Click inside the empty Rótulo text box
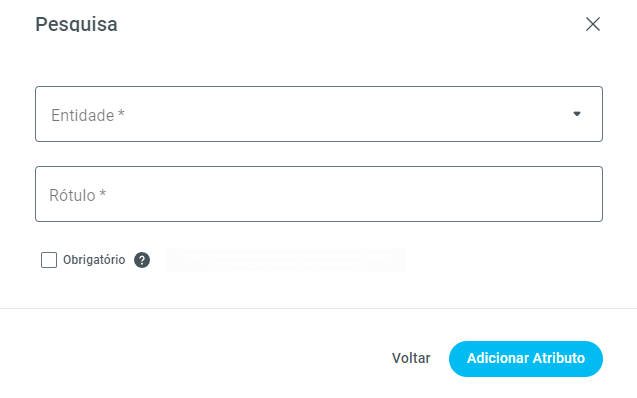Viewport: 637px width, 398px height. click(319, 194)
